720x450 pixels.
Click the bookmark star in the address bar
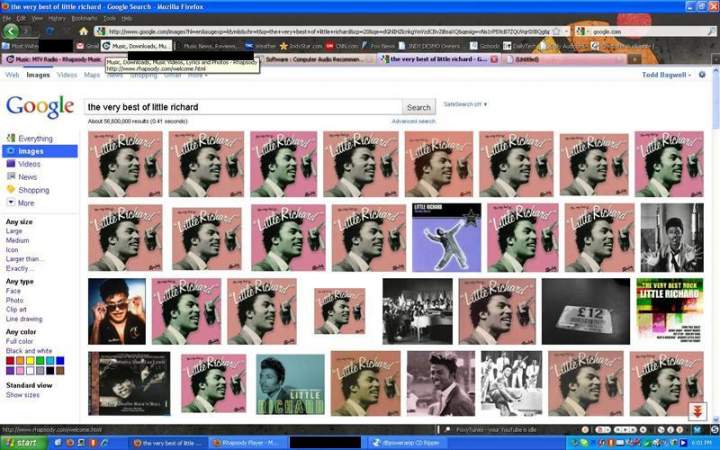point(556,31)
